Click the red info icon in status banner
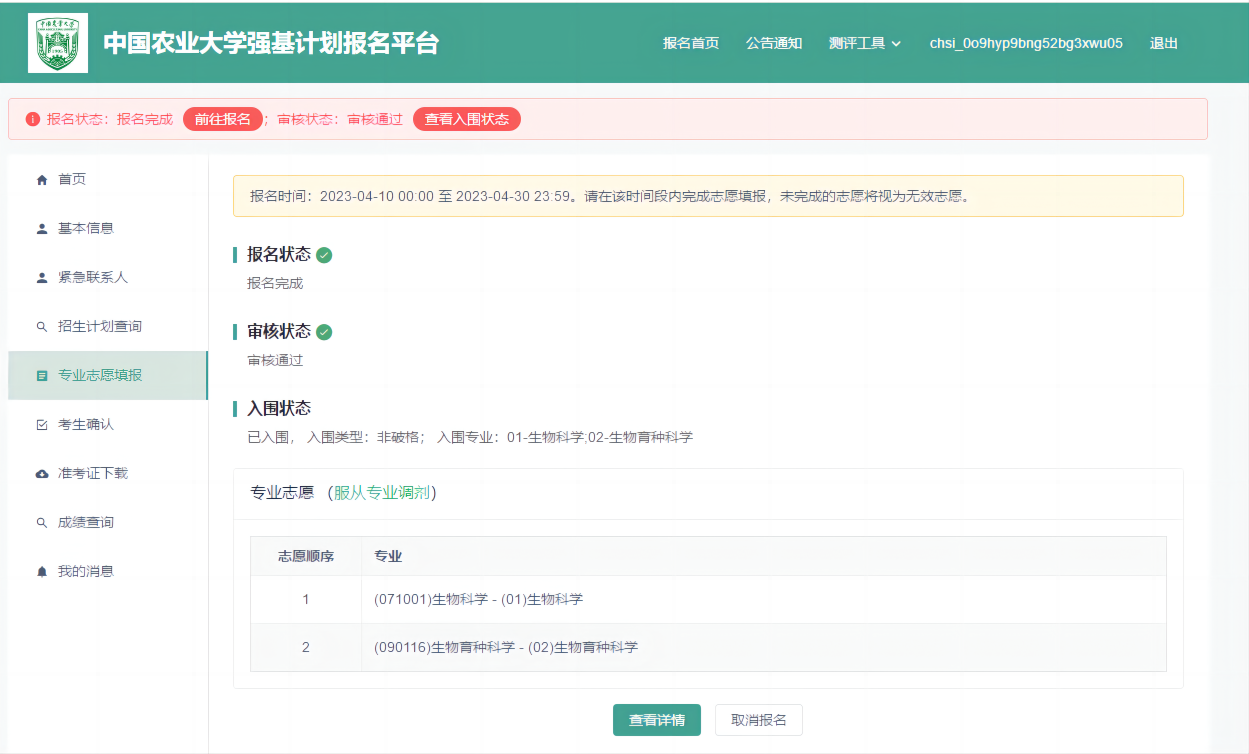1249x754 pixels. pos(33,119)
